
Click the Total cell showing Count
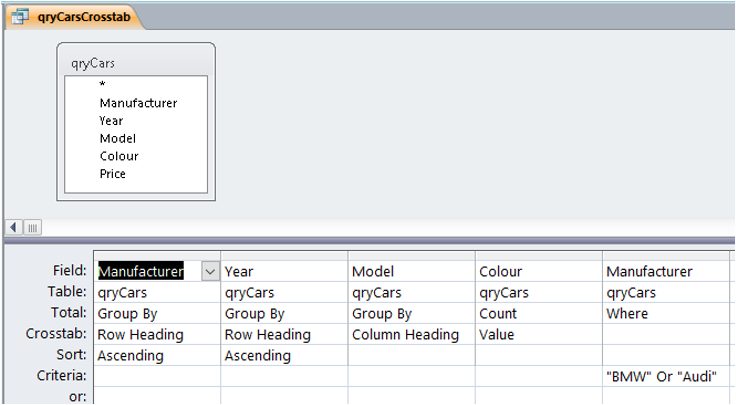[x=539, y=313]
